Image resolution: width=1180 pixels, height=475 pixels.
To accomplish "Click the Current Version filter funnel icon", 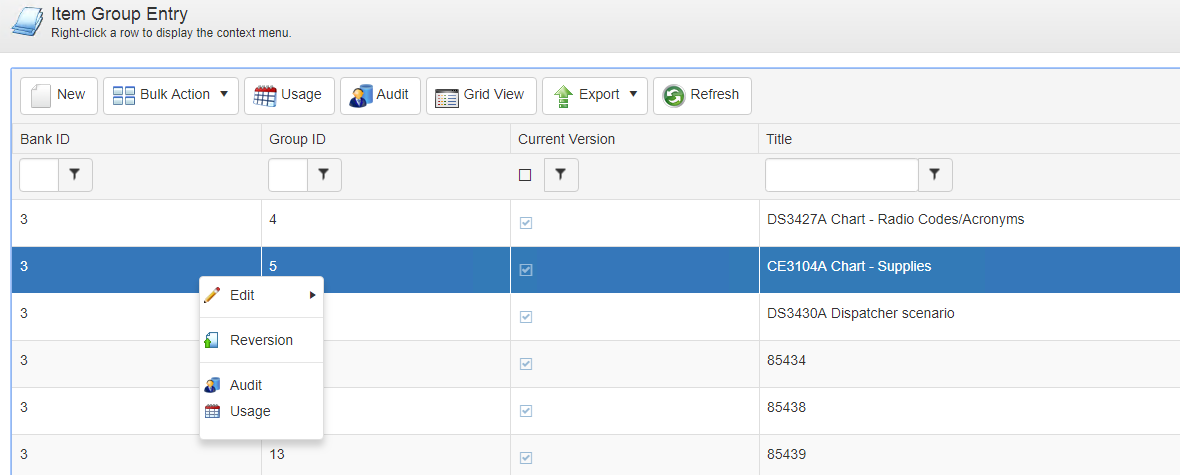I will pyautogui.click(x=561, y=175).
